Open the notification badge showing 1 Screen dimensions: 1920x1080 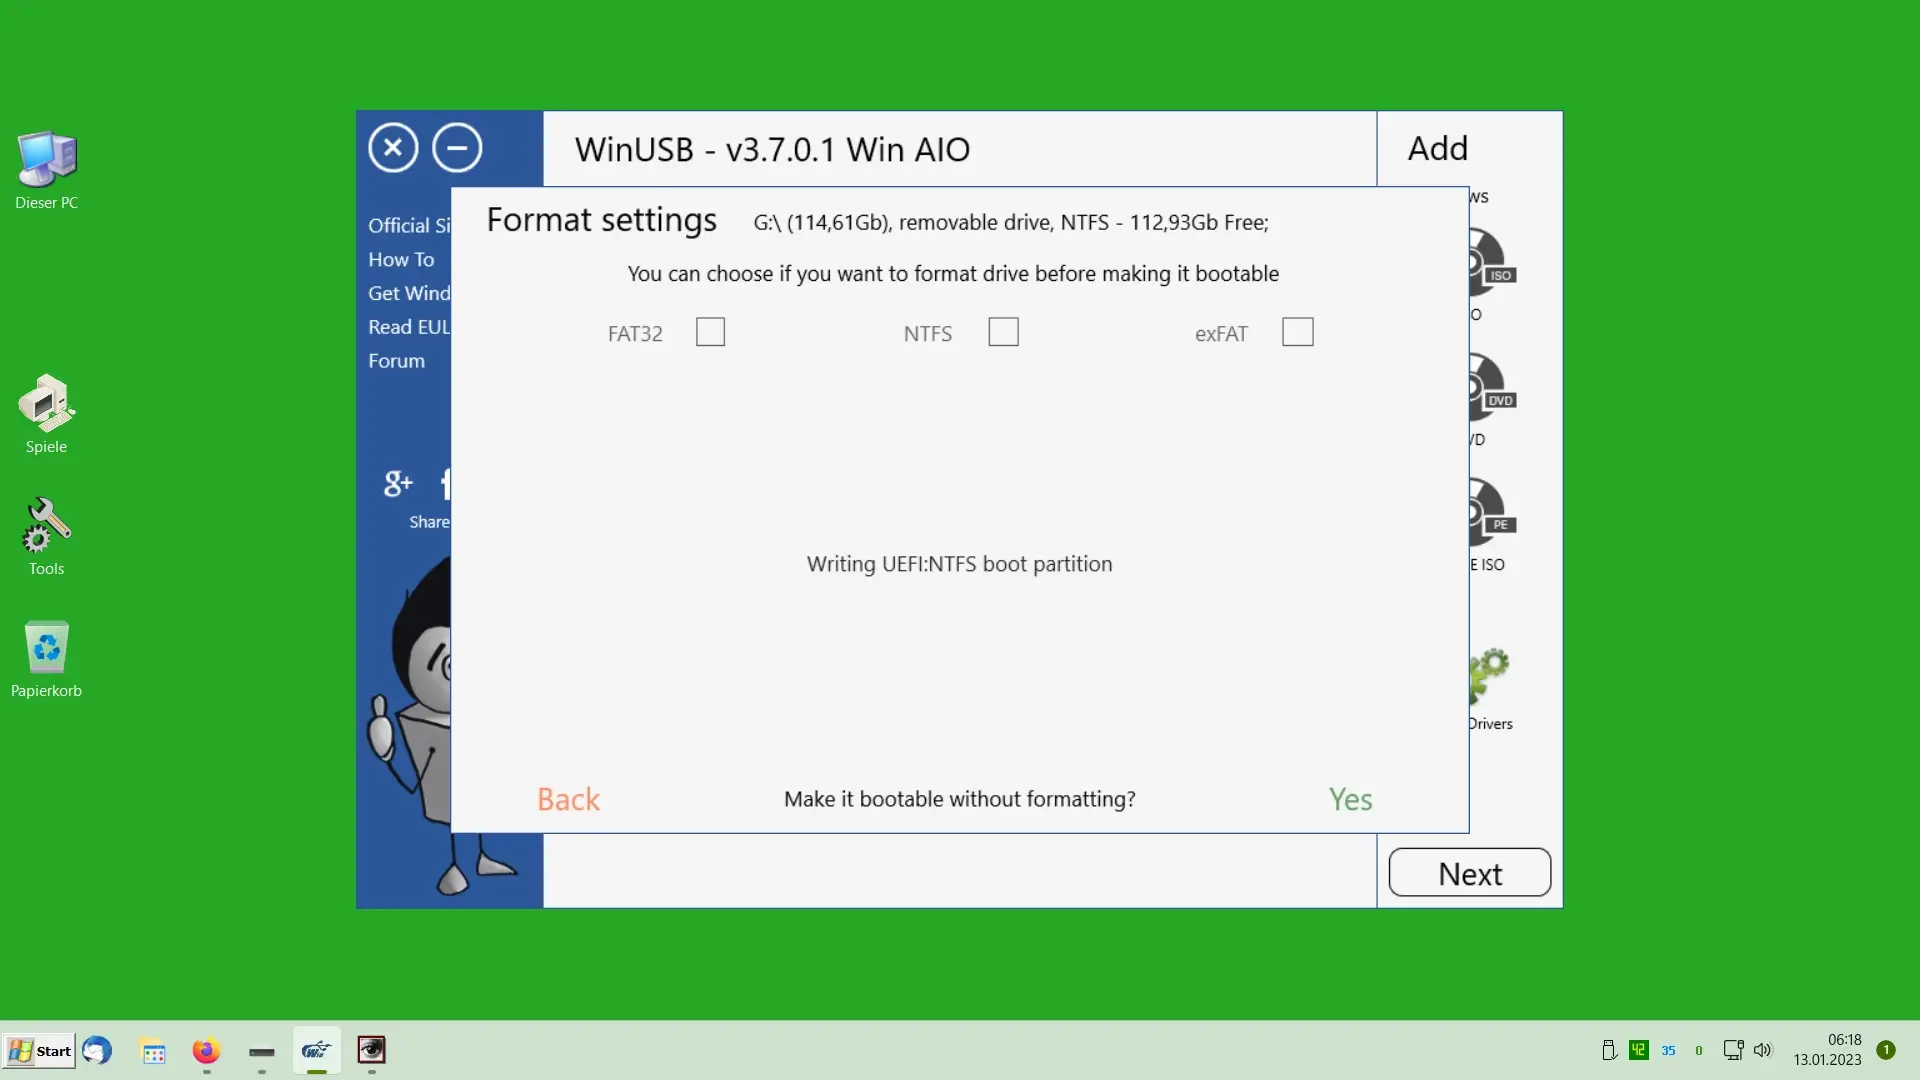coord(1886,1050)
